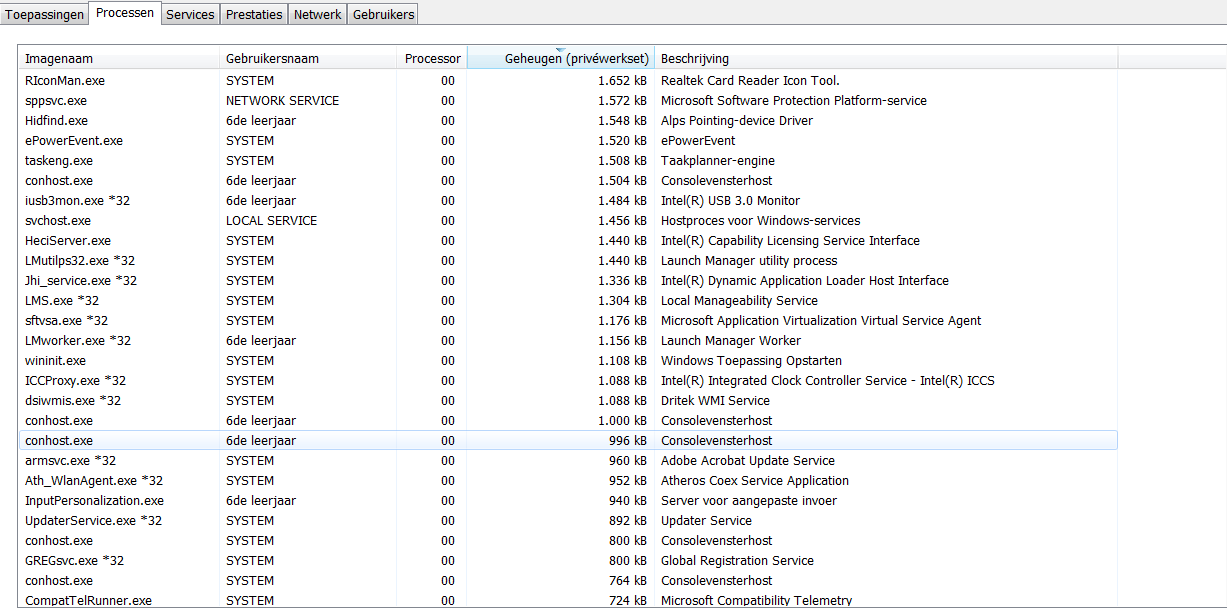The width and height of the screenshot is (1227, 614).
Task: Select conhost.exe using 996 kB memory
Action: click(x=59, y=441)
